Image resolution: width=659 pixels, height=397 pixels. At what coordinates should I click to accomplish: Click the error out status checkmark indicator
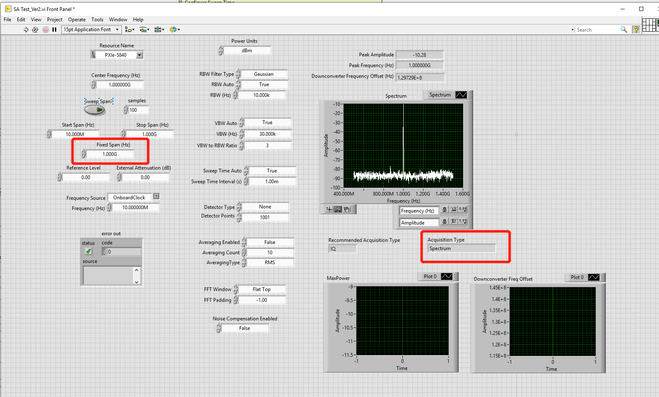tap(88, 251)
